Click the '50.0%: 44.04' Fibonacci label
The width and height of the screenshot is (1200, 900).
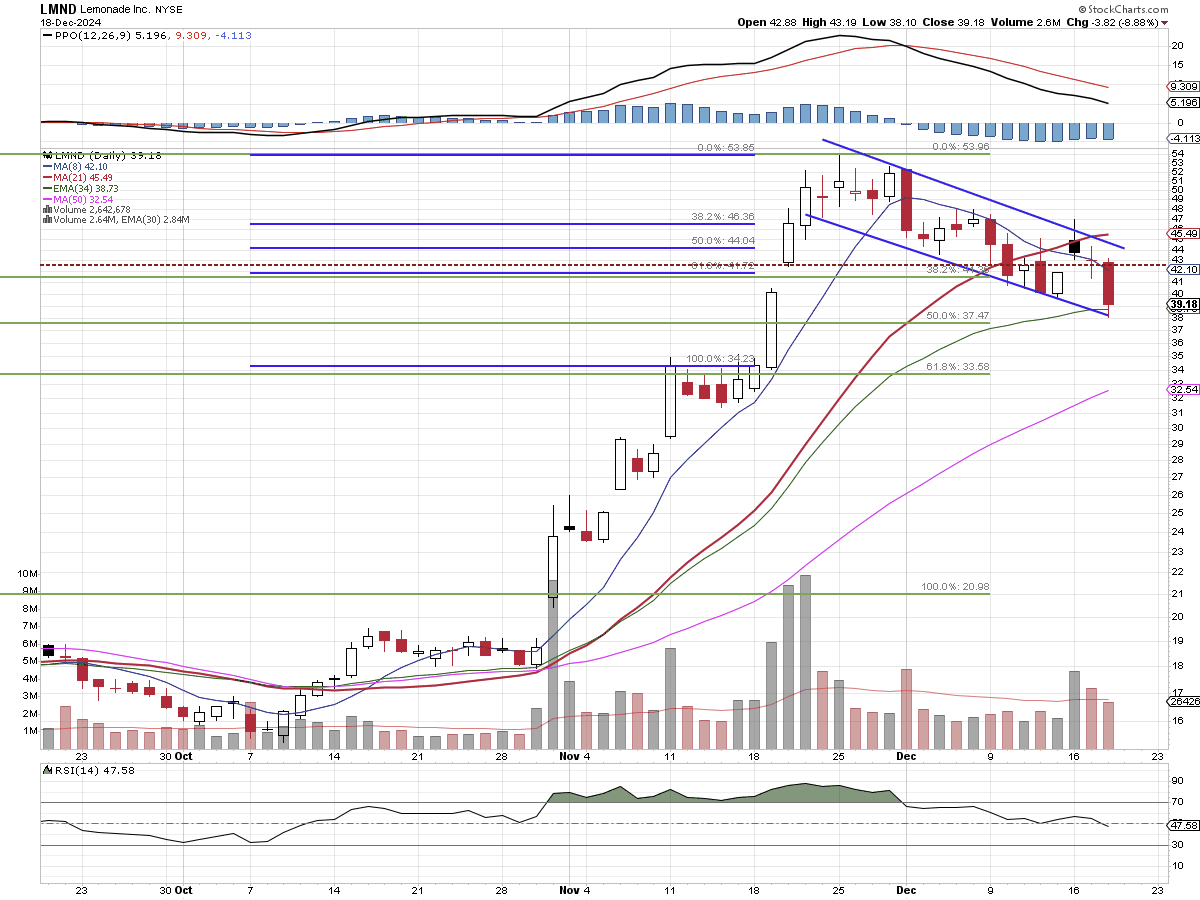[722, 240]
